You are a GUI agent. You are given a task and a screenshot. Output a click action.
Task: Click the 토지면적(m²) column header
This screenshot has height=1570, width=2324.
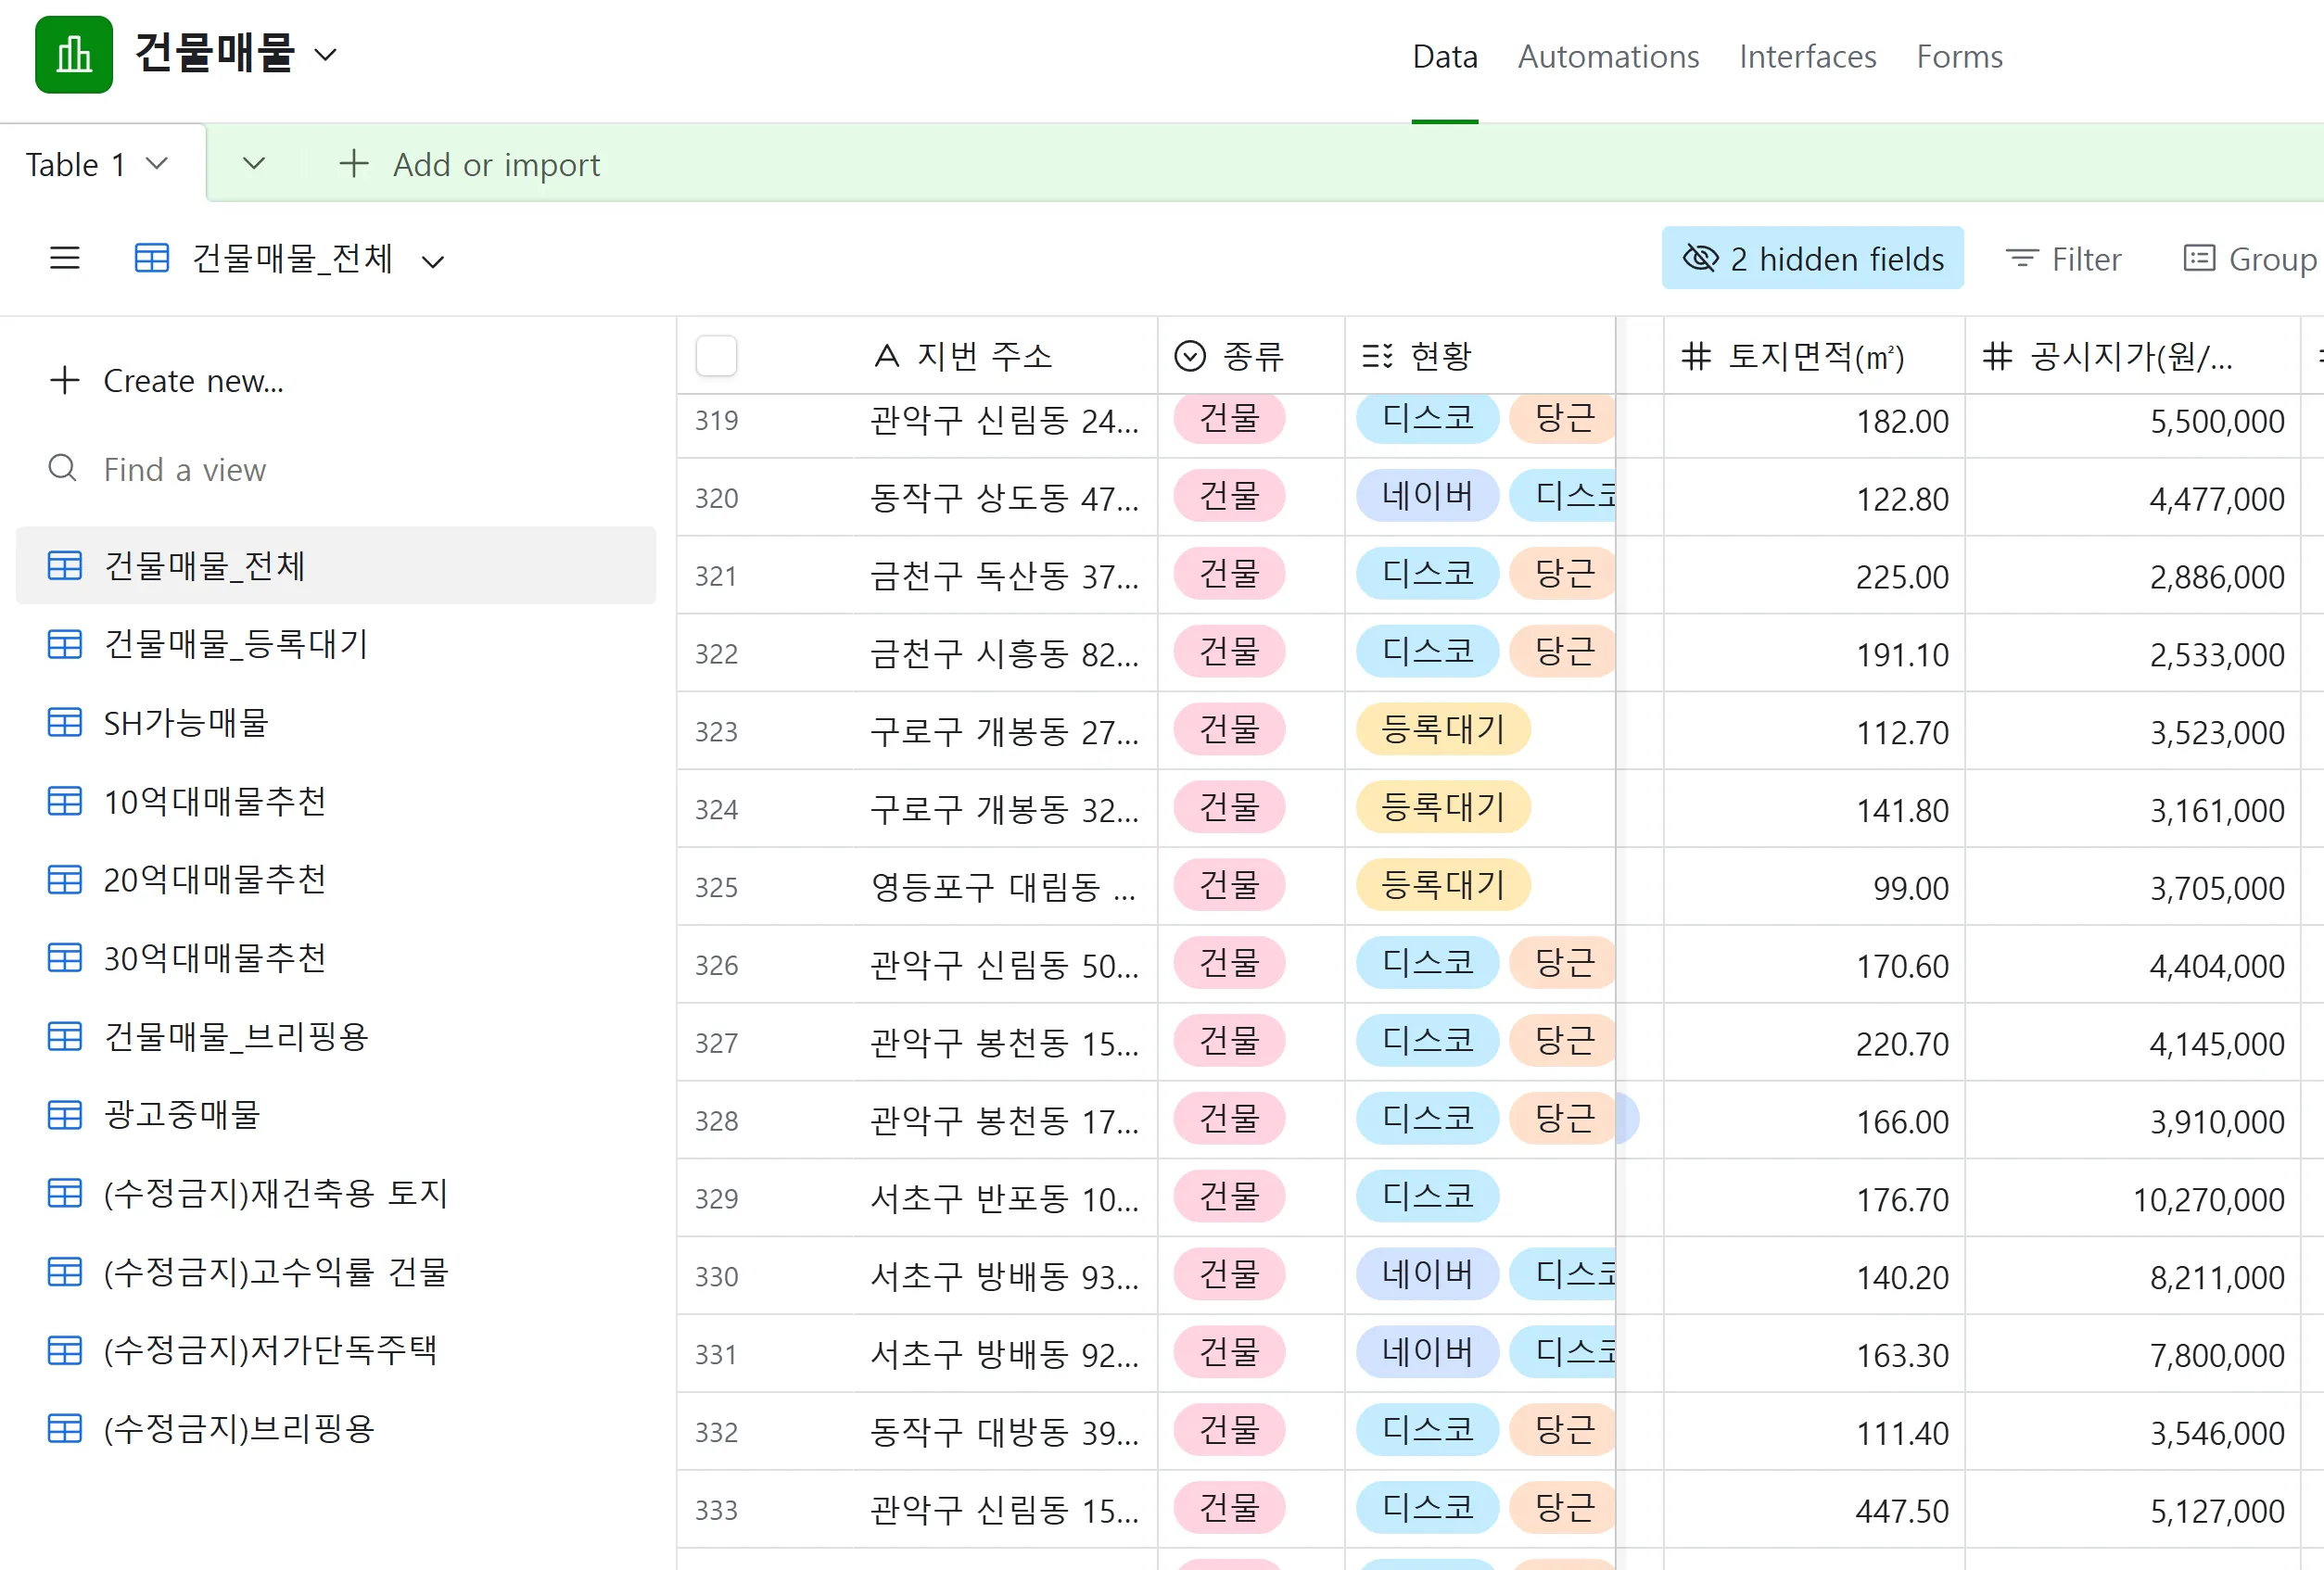pos(1814,356)
